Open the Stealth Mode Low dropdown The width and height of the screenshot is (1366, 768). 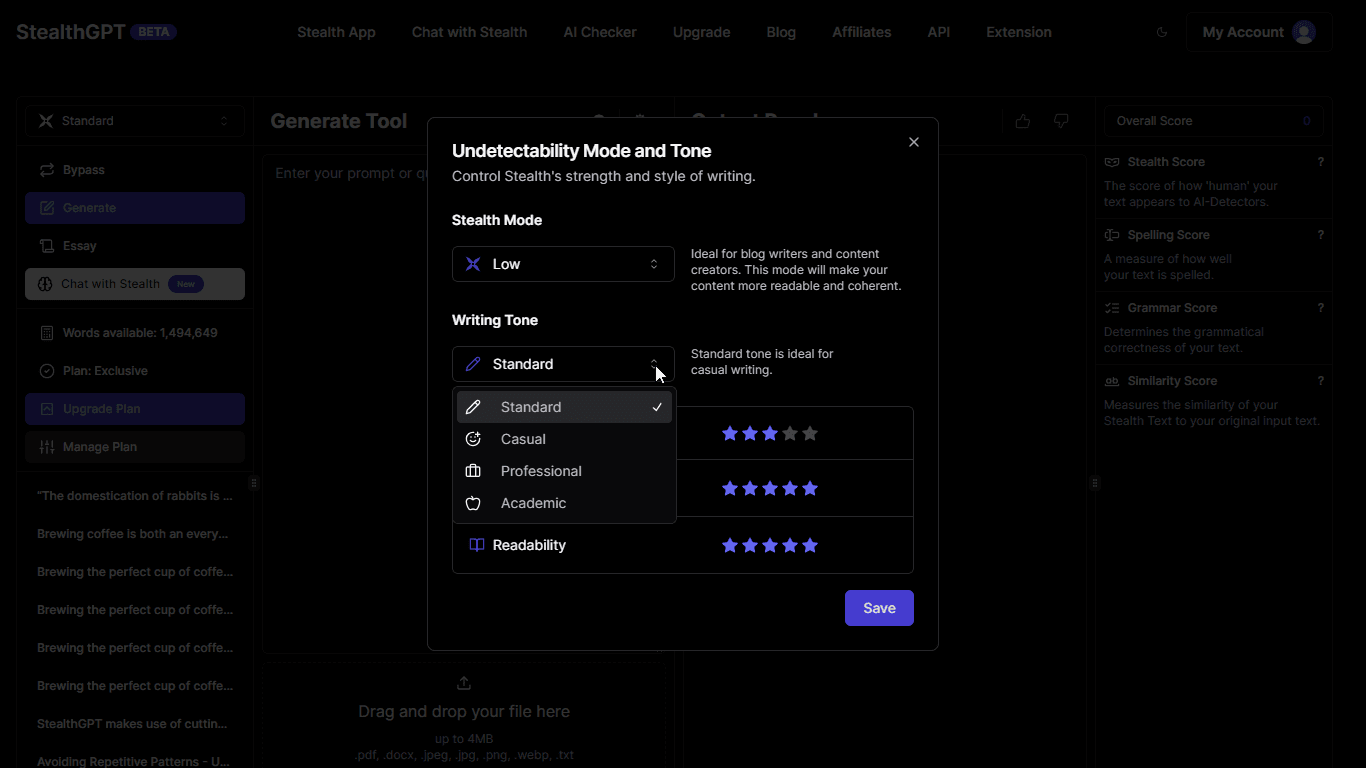pyautogui.click(x=563, y=264)
